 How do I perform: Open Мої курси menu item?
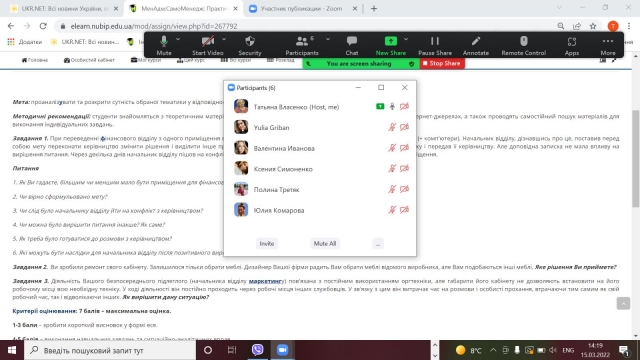(x=146, y=60)
